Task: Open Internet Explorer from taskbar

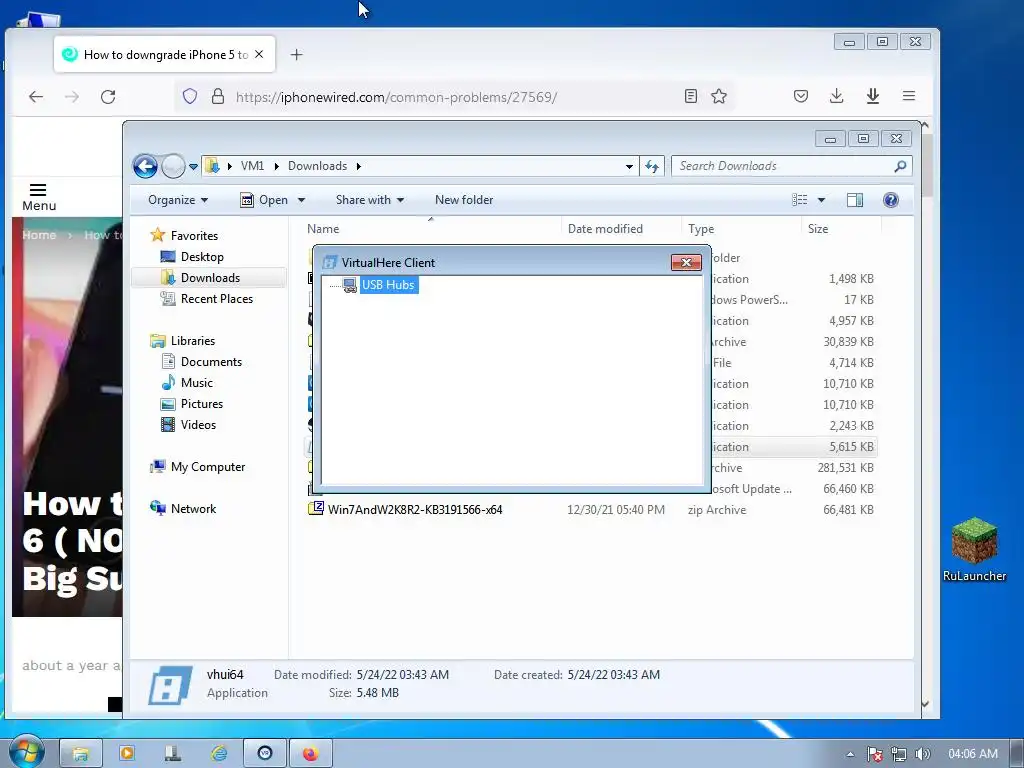Action: click(219, 754)
